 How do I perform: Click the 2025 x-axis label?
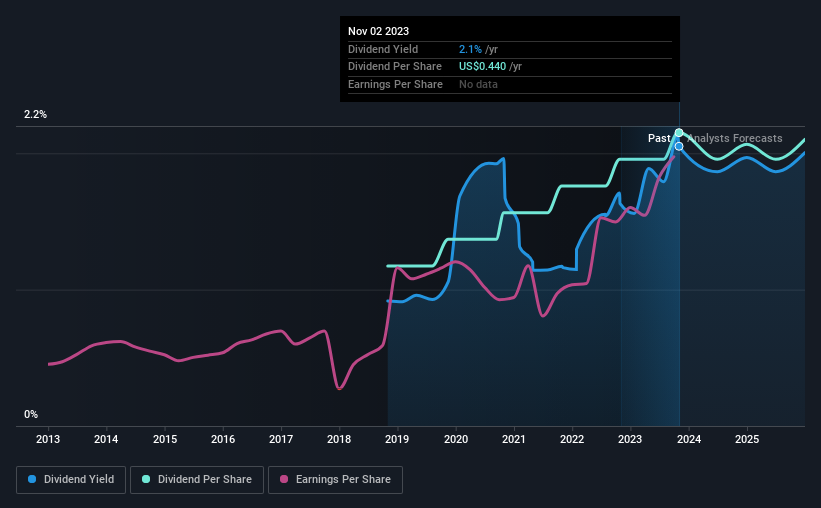point(747,439)
